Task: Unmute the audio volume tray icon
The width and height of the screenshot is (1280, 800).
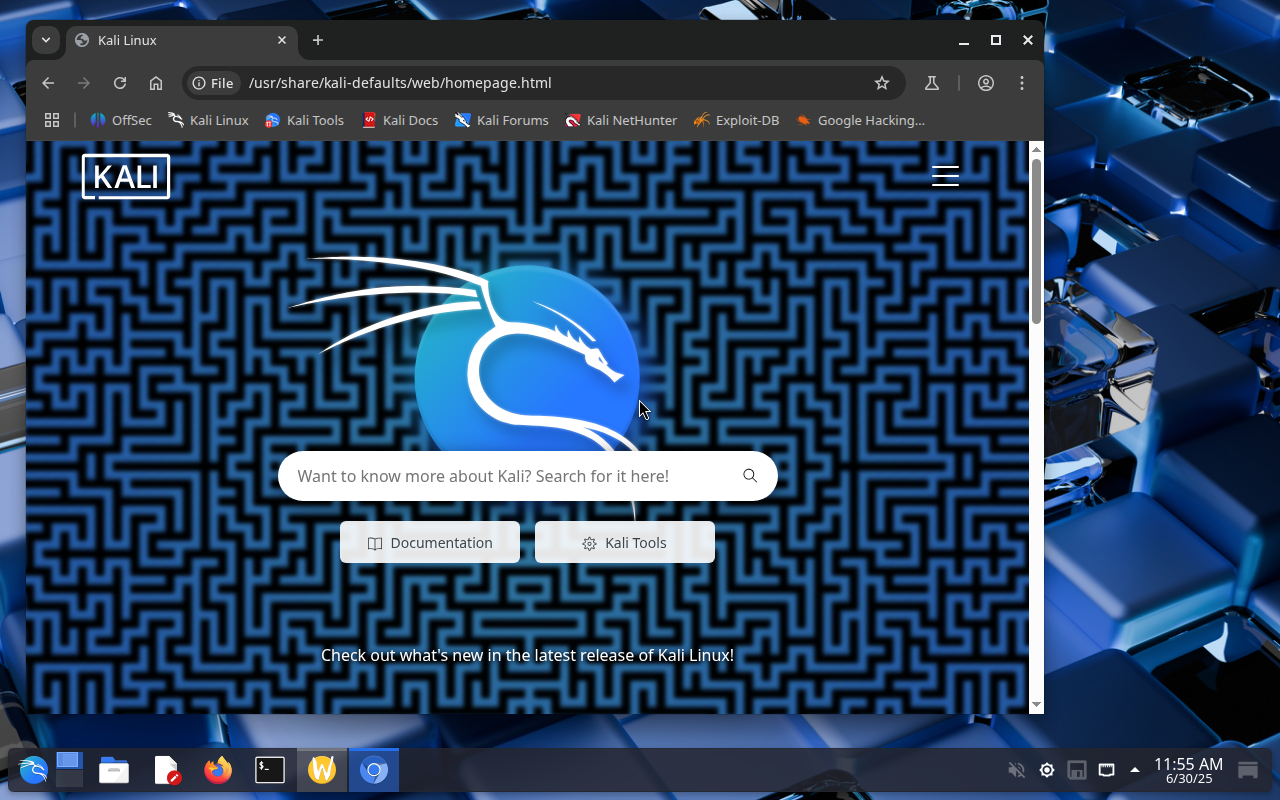Action: [x=1017, y=770]
